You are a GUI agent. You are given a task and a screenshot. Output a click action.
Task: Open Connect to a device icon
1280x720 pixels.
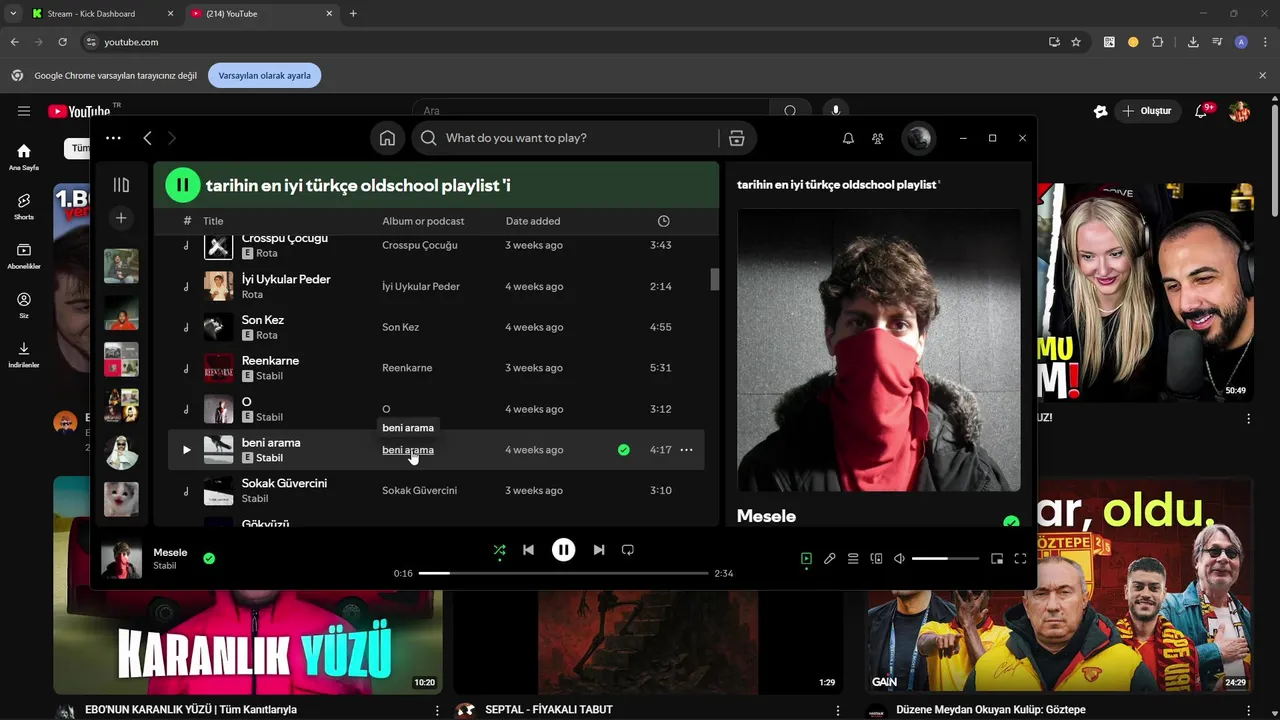876,559
